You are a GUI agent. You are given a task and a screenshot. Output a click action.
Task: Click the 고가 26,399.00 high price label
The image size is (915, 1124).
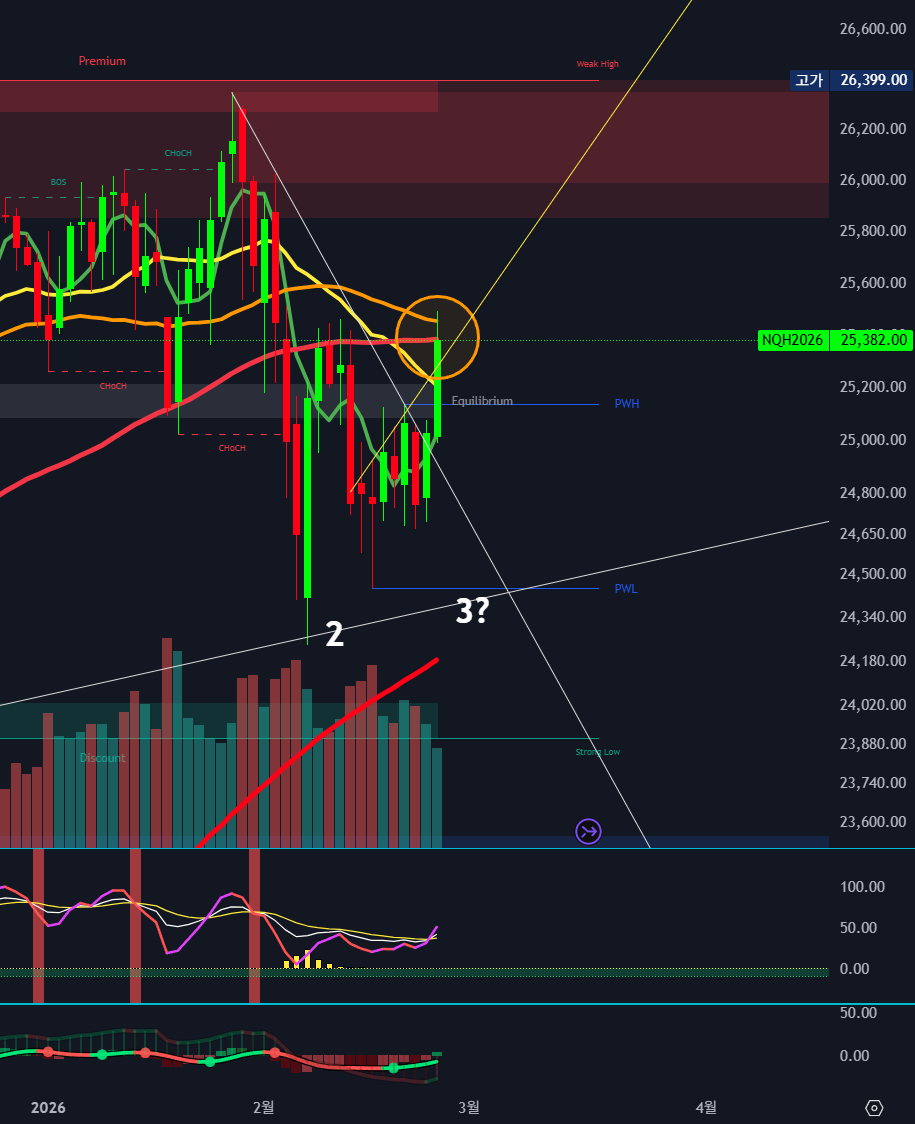[851, 80]
